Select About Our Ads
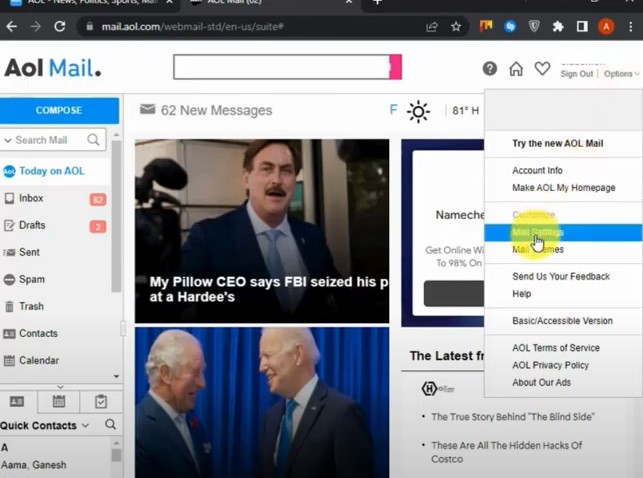 pyautogui.click(x=541, y=382)
